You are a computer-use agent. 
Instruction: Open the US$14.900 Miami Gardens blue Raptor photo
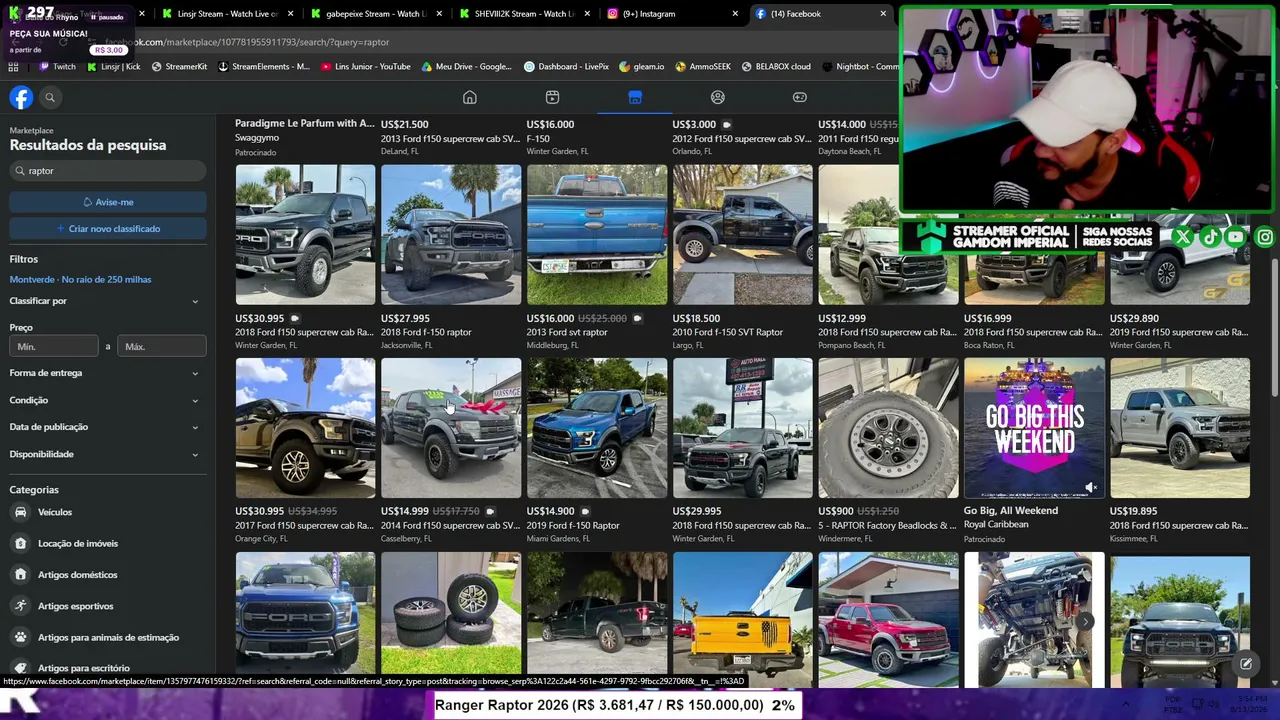coord(597,428)
